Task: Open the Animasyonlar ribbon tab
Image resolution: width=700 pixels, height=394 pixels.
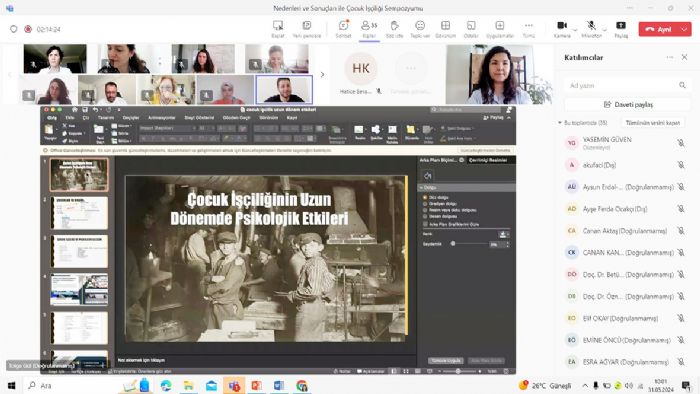Action: 162,118
